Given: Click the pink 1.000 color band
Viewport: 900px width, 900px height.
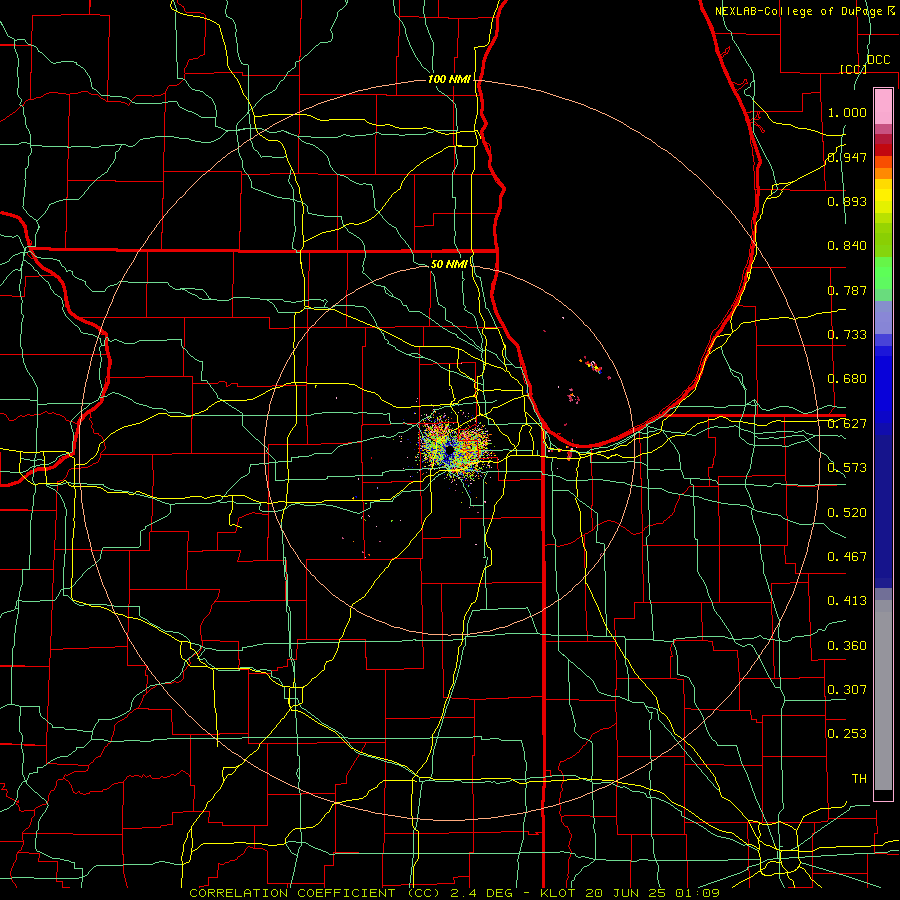Looking at the screenshot, I should [883, 107].
